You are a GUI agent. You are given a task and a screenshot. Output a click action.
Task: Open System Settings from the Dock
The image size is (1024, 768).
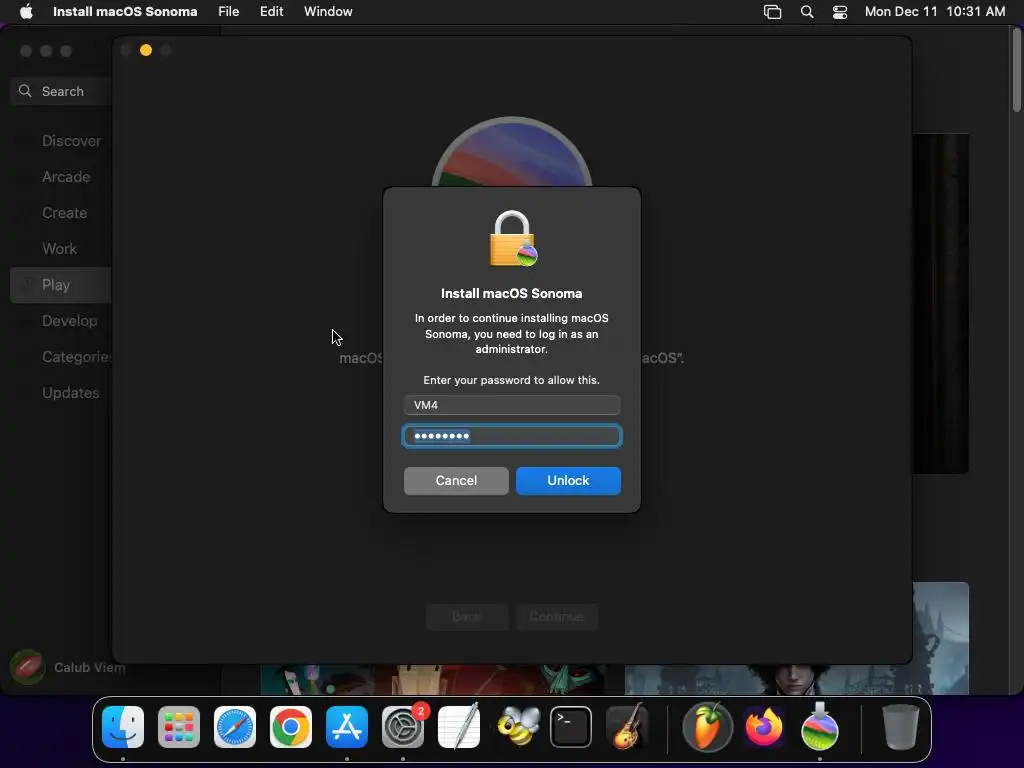(403, 727)
